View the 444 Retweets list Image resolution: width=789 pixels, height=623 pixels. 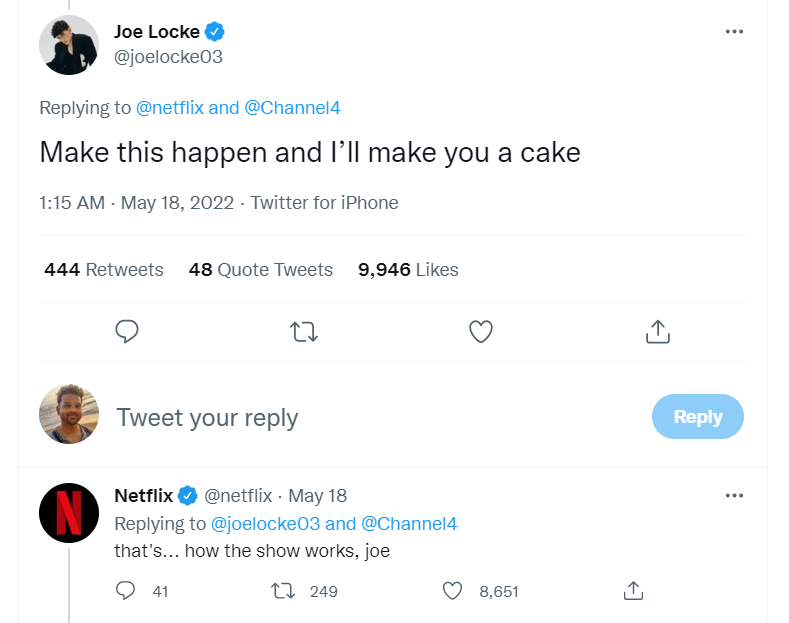click(104, 269)
